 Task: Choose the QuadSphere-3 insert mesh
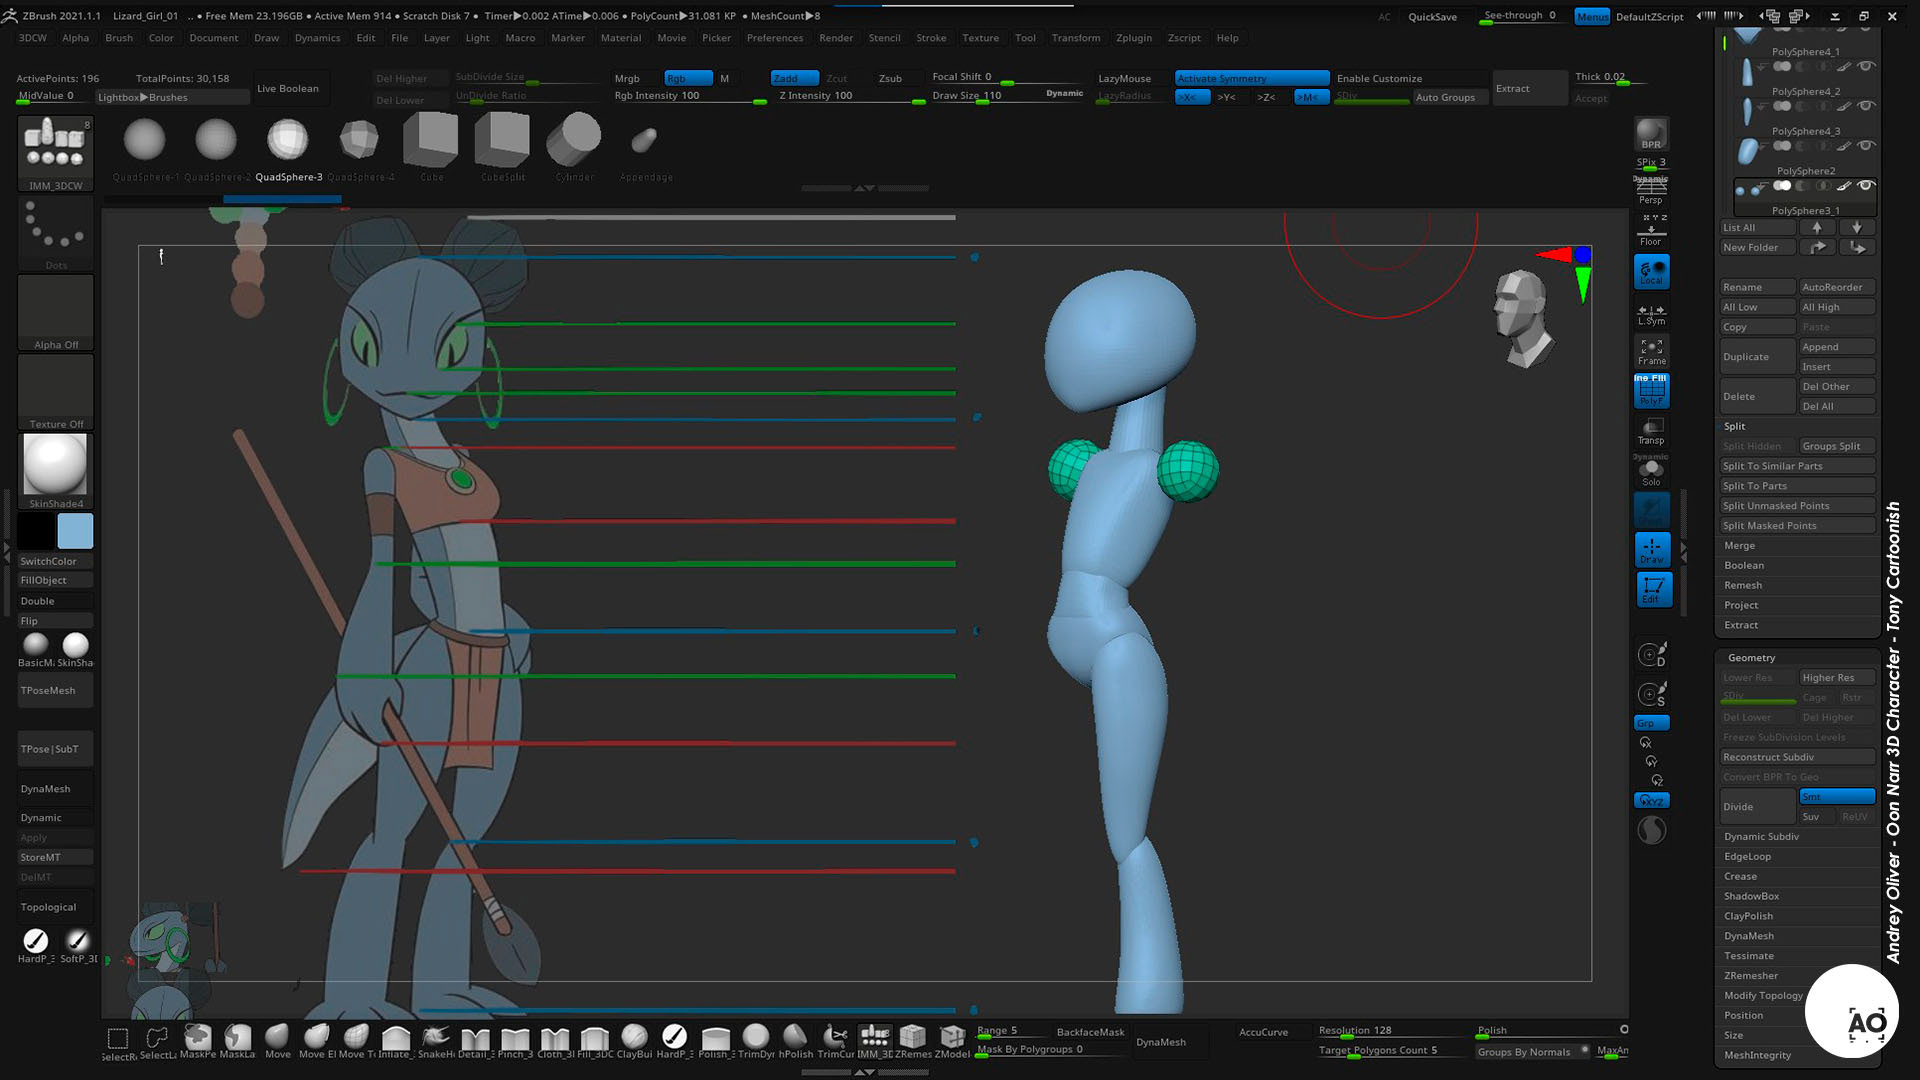(x=288, y=146)
